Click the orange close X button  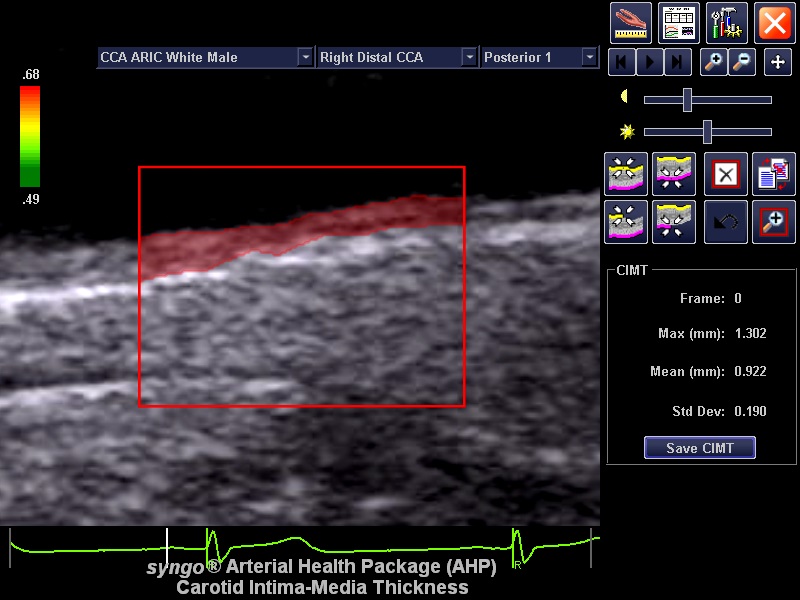pyautogui.click(x=774, y=22)
